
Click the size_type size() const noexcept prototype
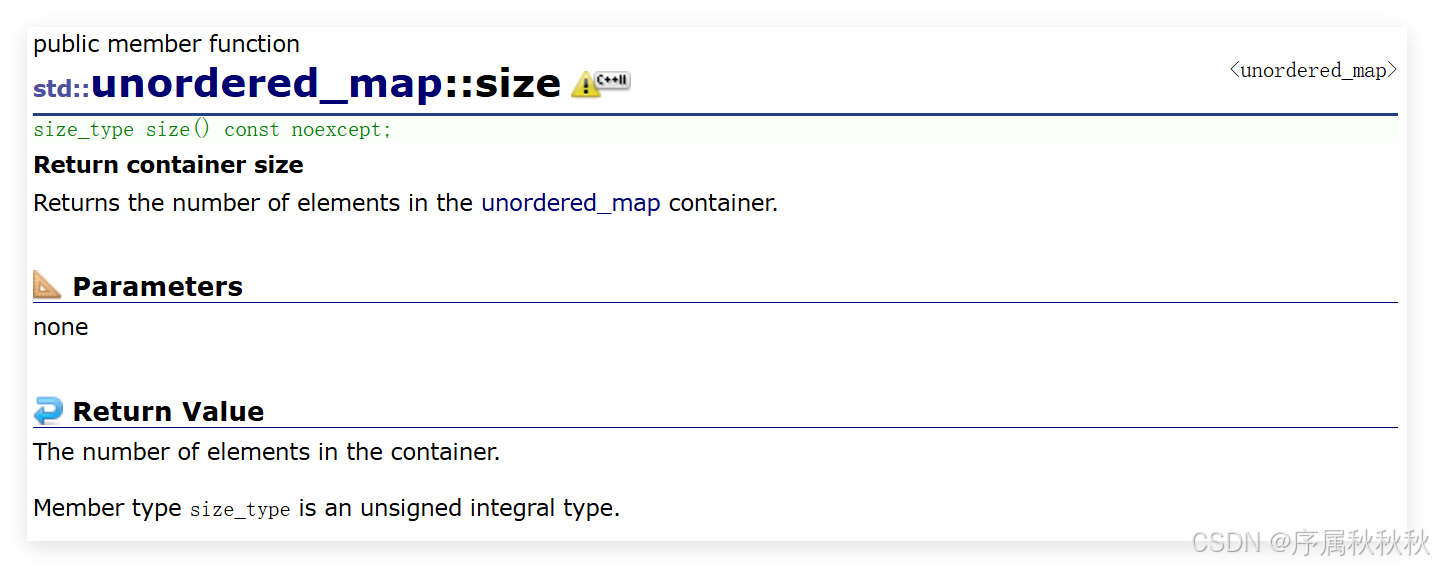pyautogui.click(x=212, y=130)
